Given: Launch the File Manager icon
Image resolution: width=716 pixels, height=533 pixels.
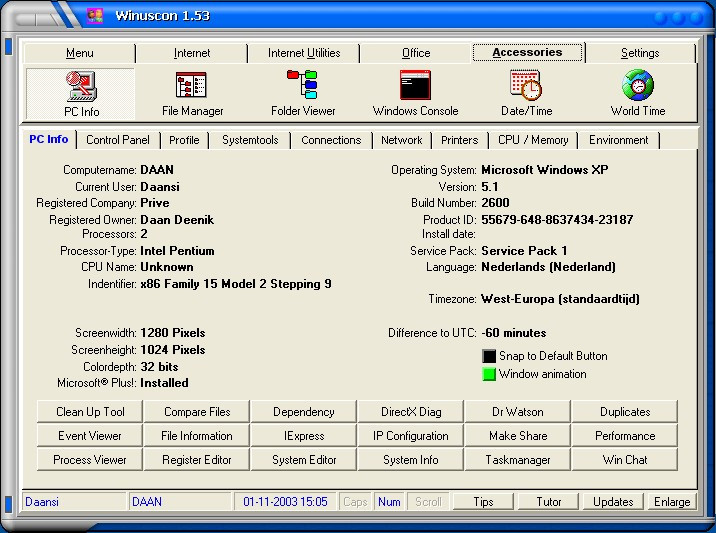Looking at the screenshot, I should click(x=192, y=94).
